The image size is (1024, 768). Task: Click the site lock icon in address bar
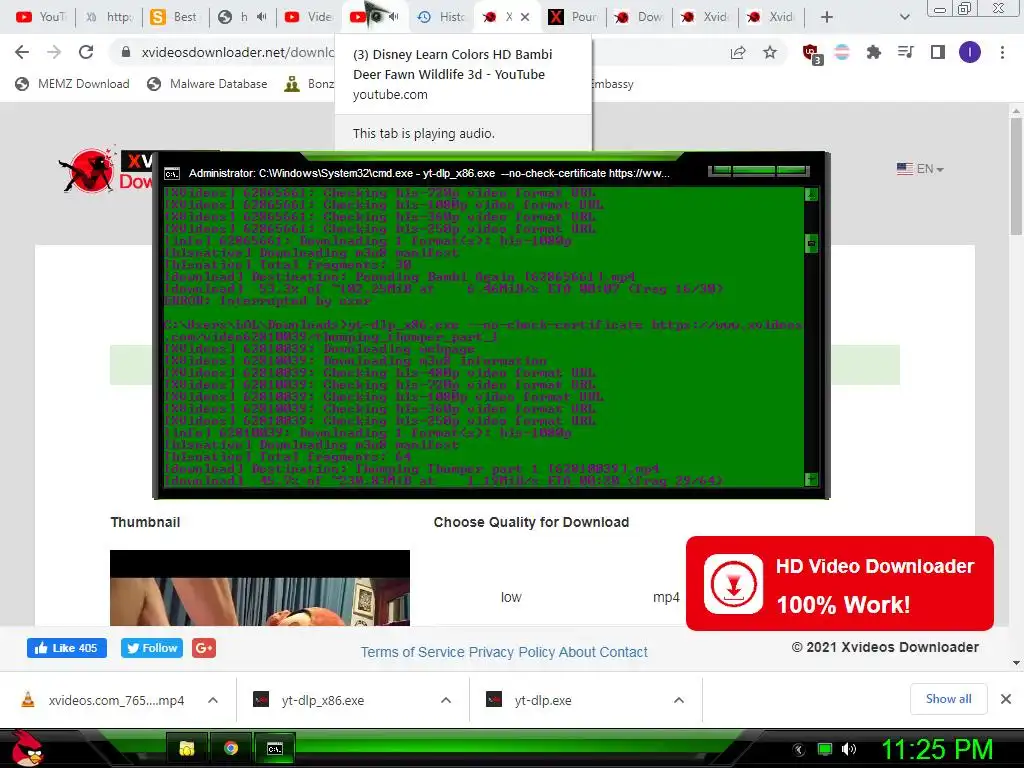[x=127, y=52]
